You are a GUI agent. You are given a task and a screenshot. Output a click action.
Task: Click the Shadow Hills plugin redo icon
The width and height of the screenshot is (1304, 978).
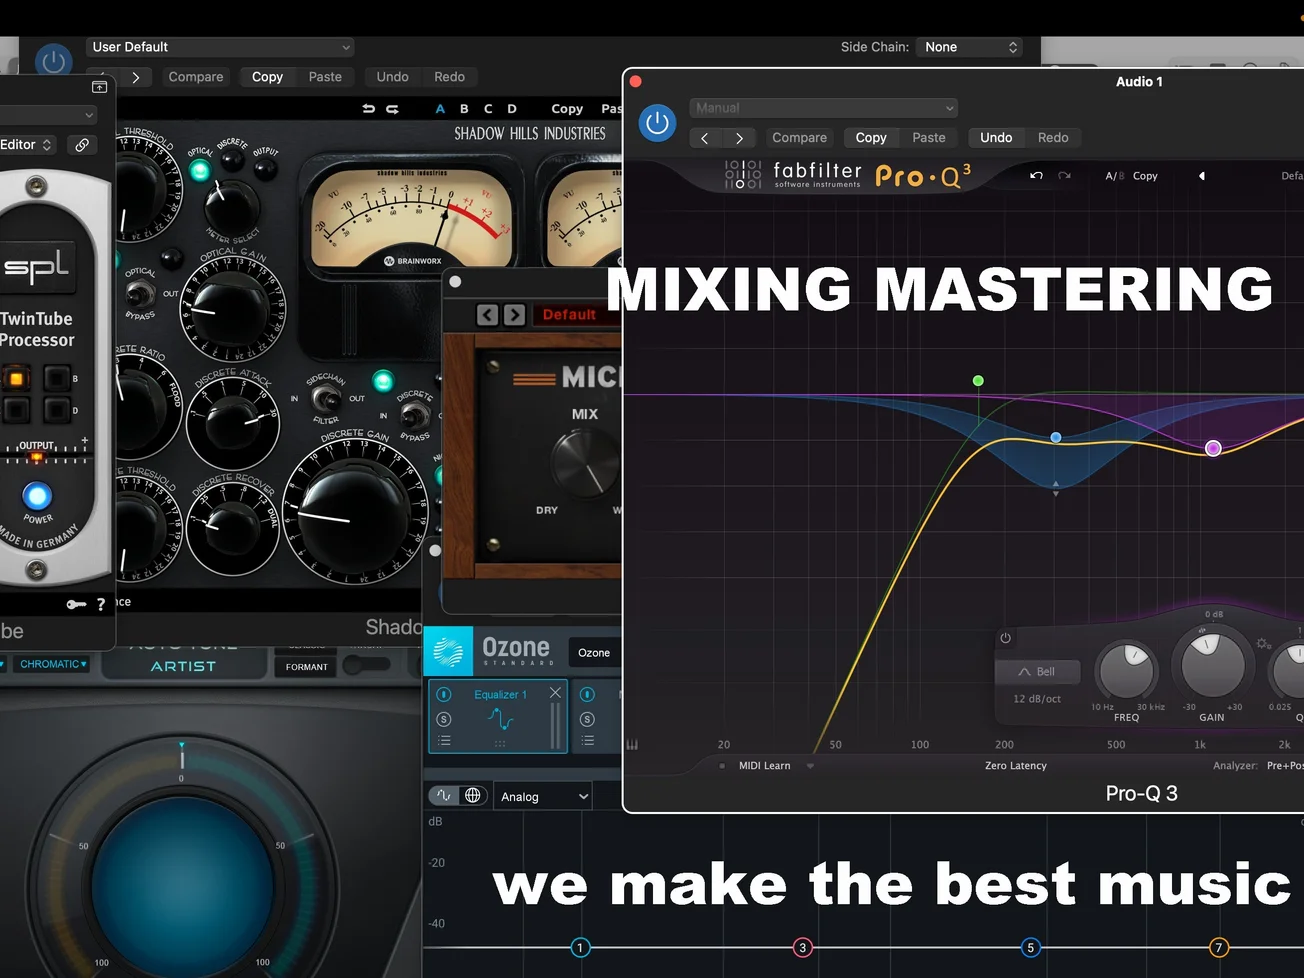tap(392, 109)
